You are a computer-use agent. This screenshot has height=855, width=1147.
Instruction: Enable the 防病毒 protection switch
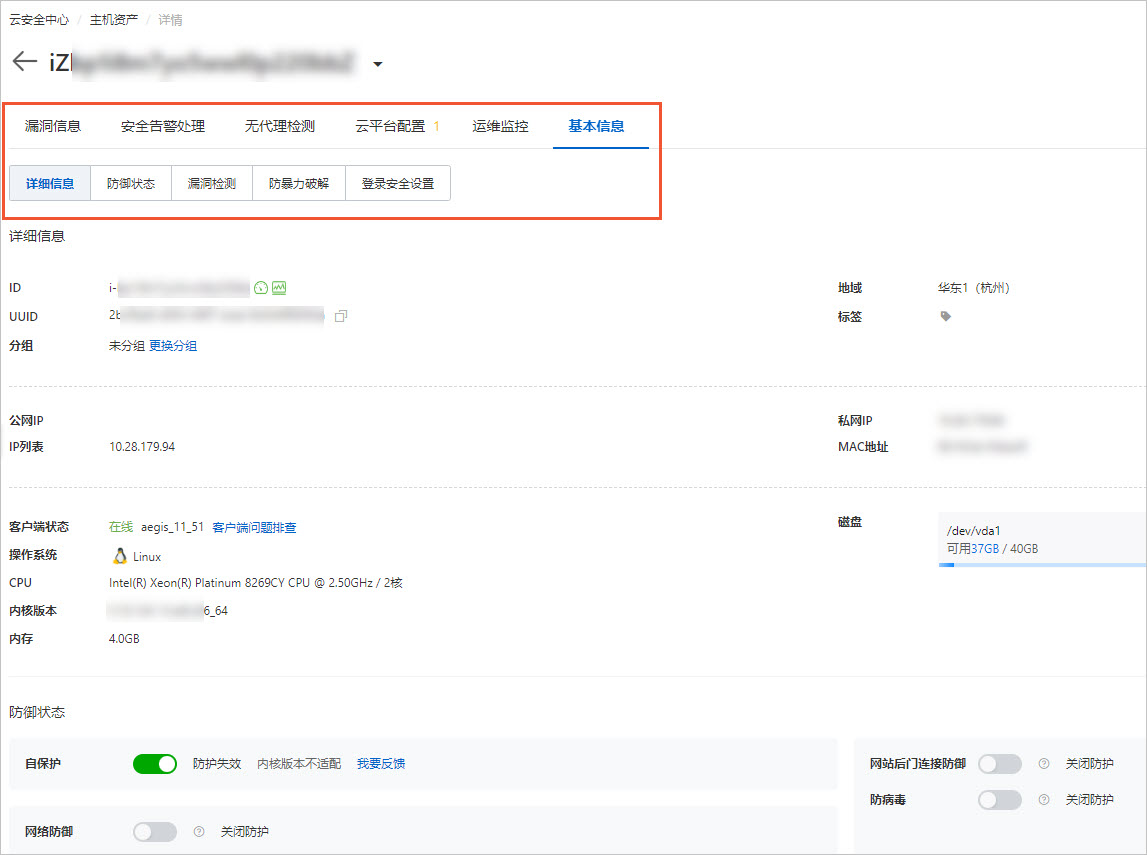click(x=999, y=799)
